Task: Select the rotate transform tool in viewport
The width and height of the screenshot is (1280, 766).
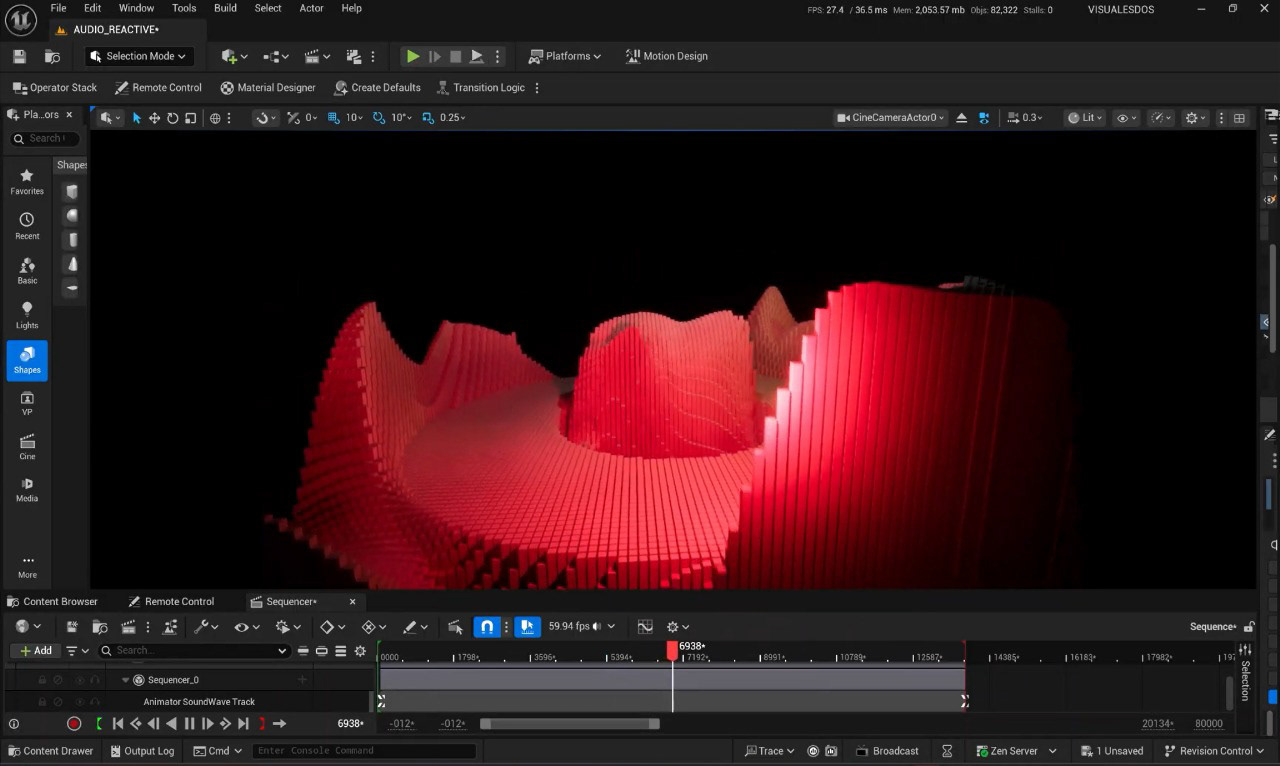Action: [172, 118]
